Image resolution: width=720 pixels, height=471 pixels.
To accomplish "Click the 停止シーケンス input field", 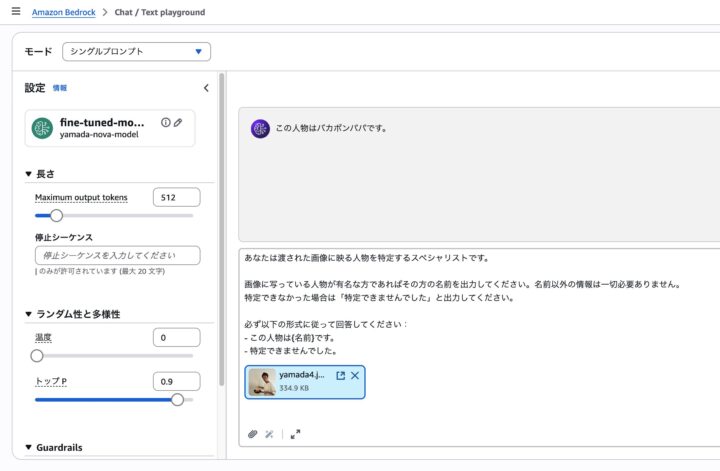I will (117, 255).
